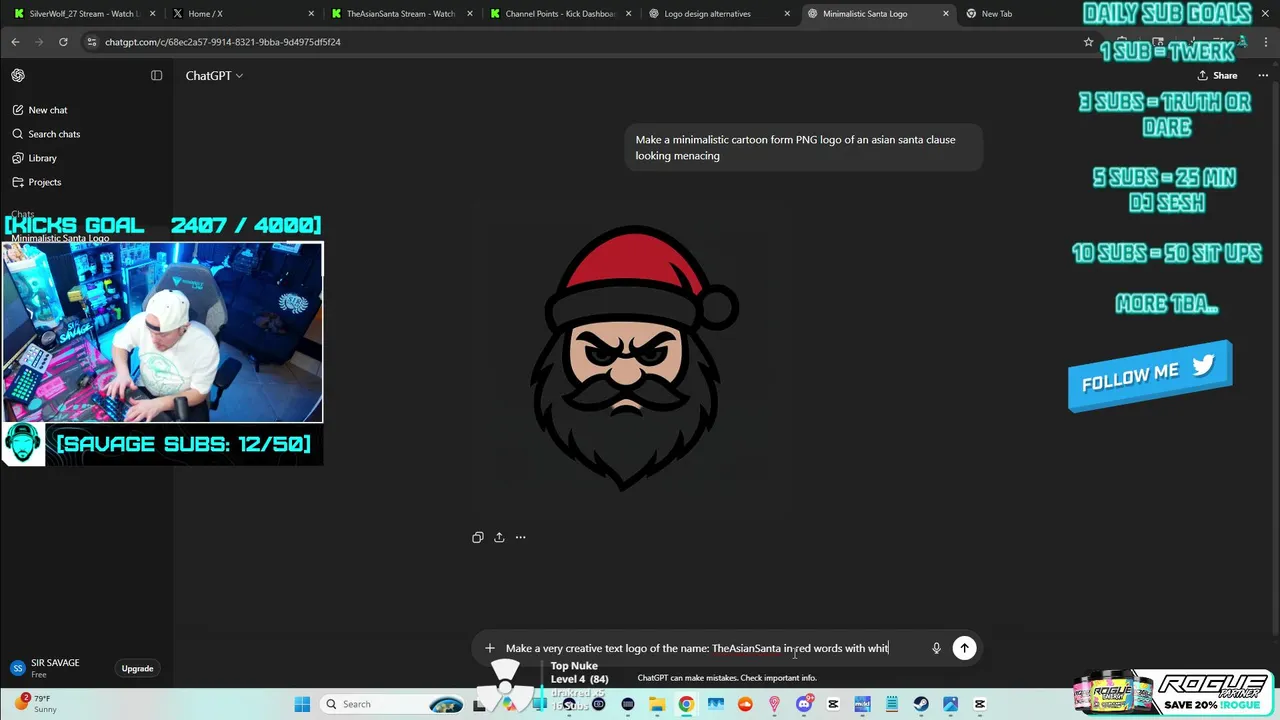Click the site info icon in address bar
The width and height of the screenshot is (1280, 720).
pyautogui.click(x=92, y=42)
